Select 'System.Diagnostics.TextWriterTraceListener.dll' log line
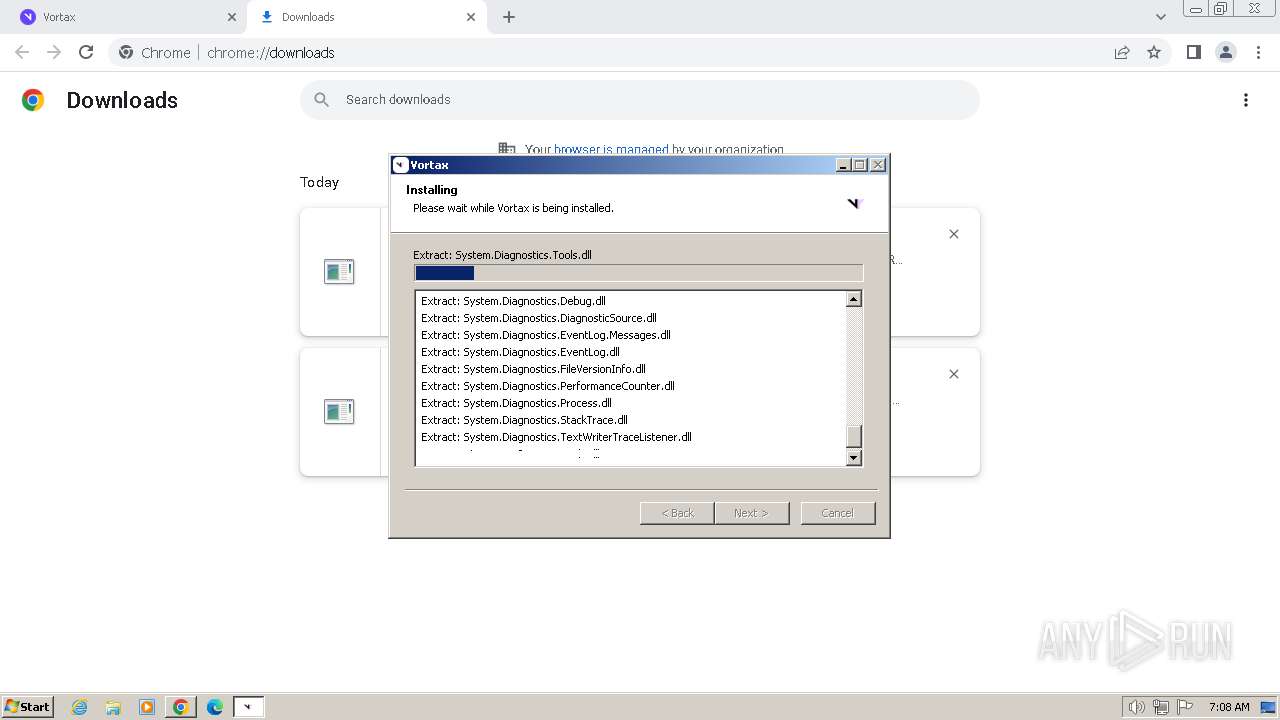Image resolution: width=1280 pixels, height=720 pixels. (x=556, y=437)
